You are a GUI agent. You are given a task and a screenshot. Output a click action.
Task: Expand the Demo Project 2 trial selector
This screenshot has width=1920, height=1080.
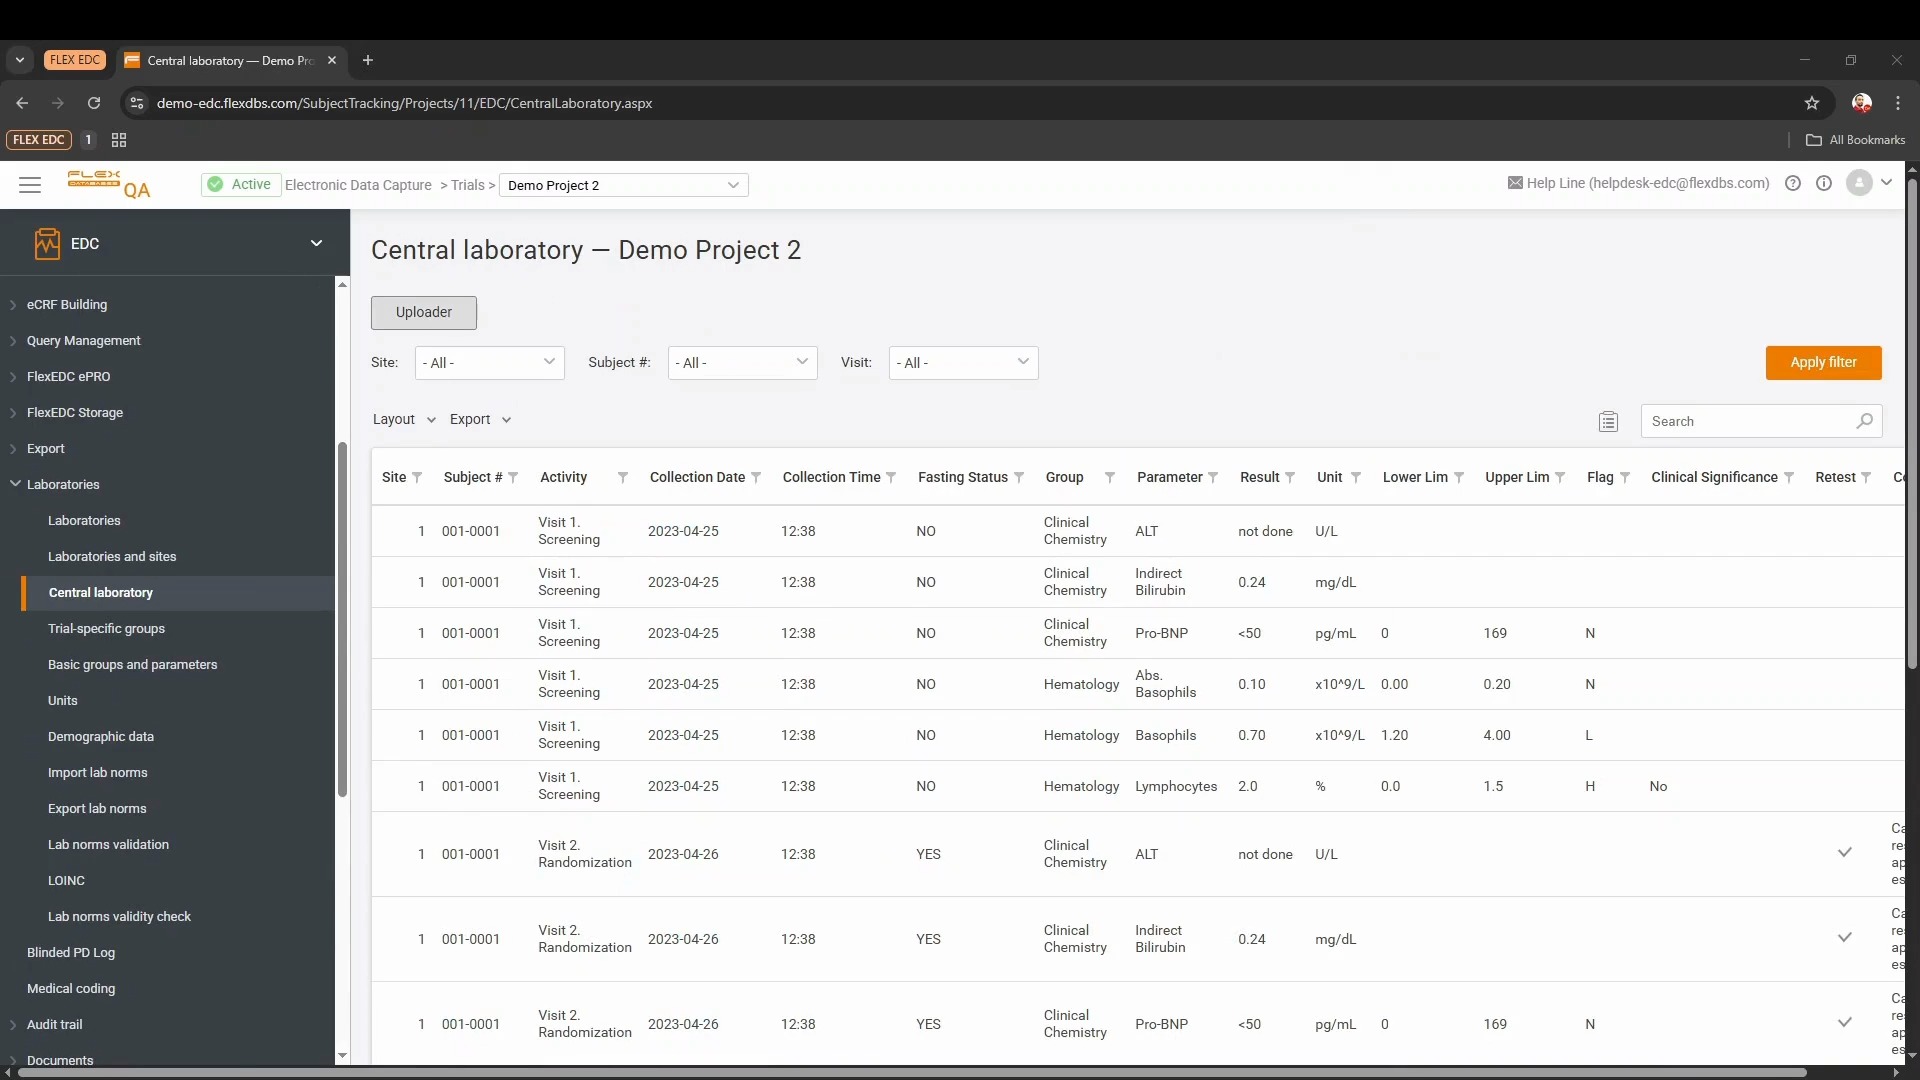click(623, 186)
